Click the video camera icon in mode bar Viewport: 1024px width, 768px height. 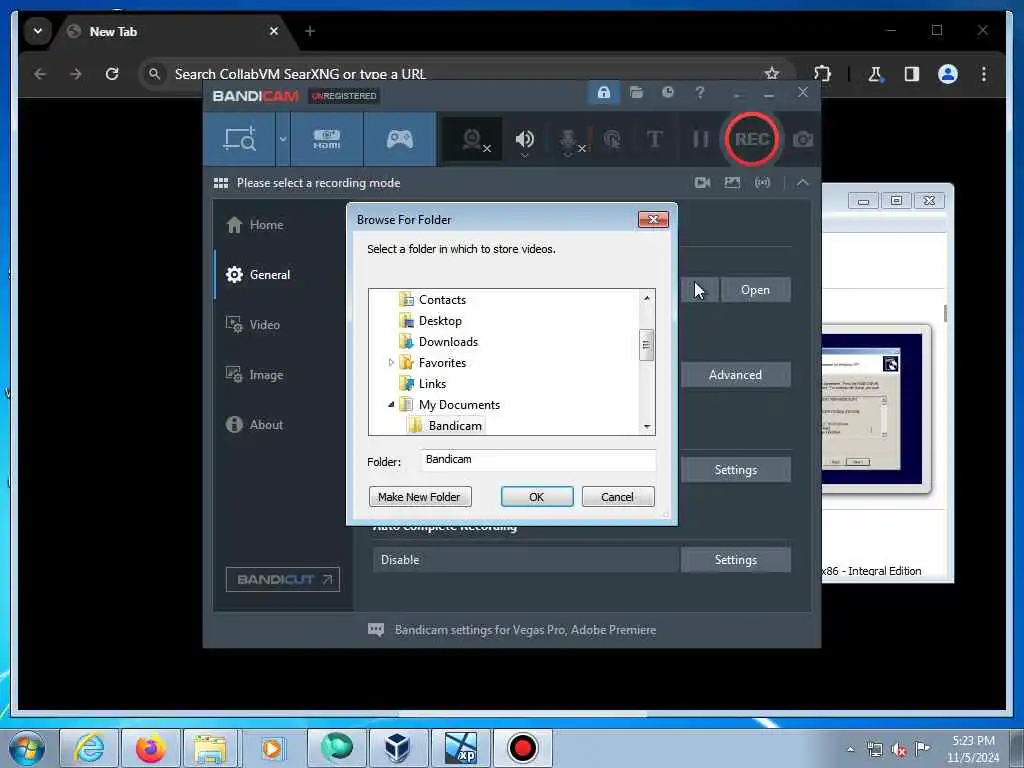click(702, 183)
